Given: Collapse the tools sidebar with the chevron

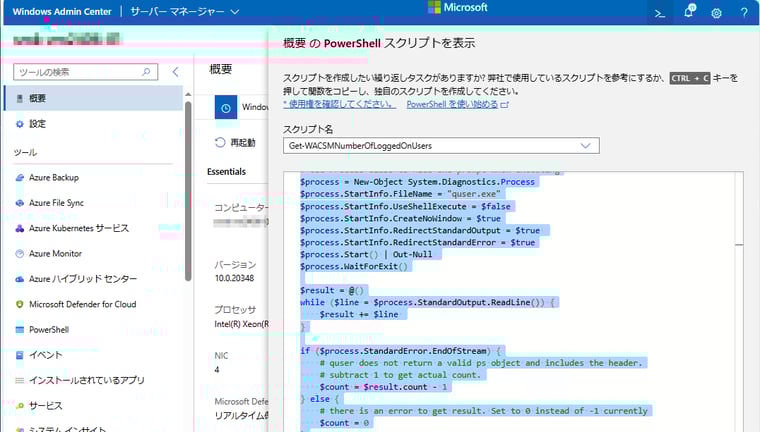Looking at the screenshot, I should tap(175, 72).
